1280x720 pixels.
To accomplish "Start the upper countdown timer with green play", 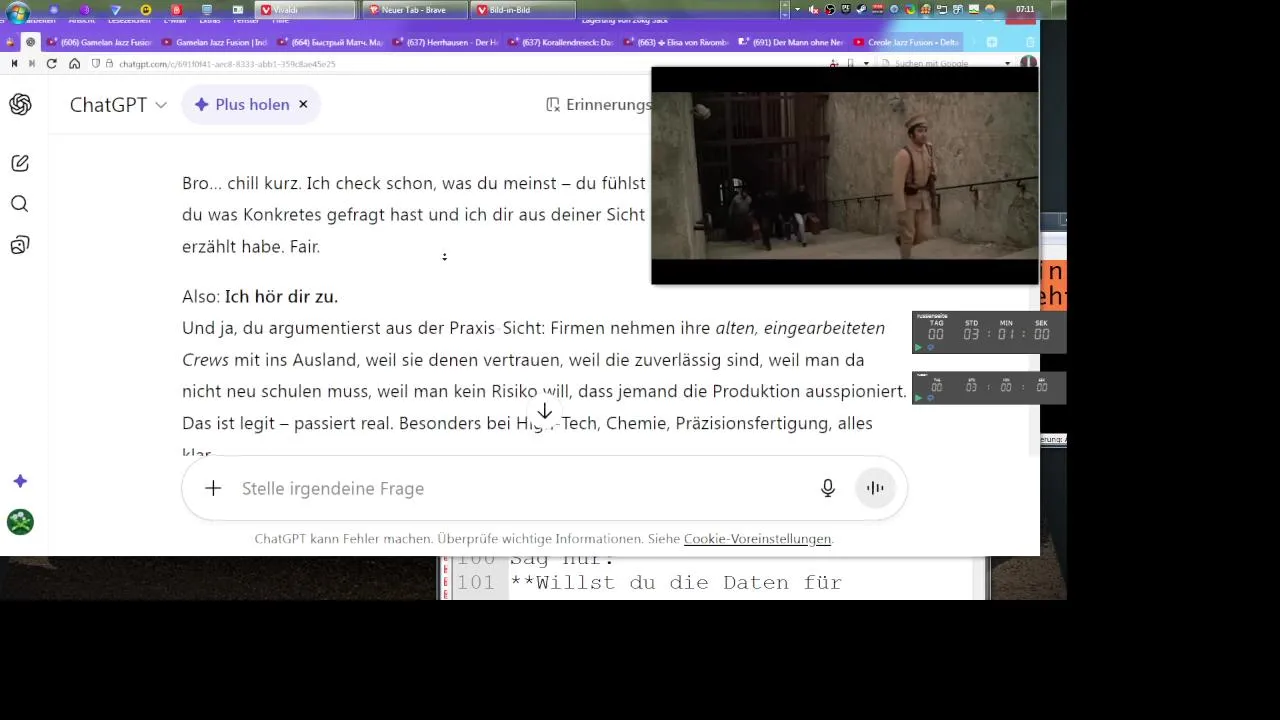I will point(918,347).
